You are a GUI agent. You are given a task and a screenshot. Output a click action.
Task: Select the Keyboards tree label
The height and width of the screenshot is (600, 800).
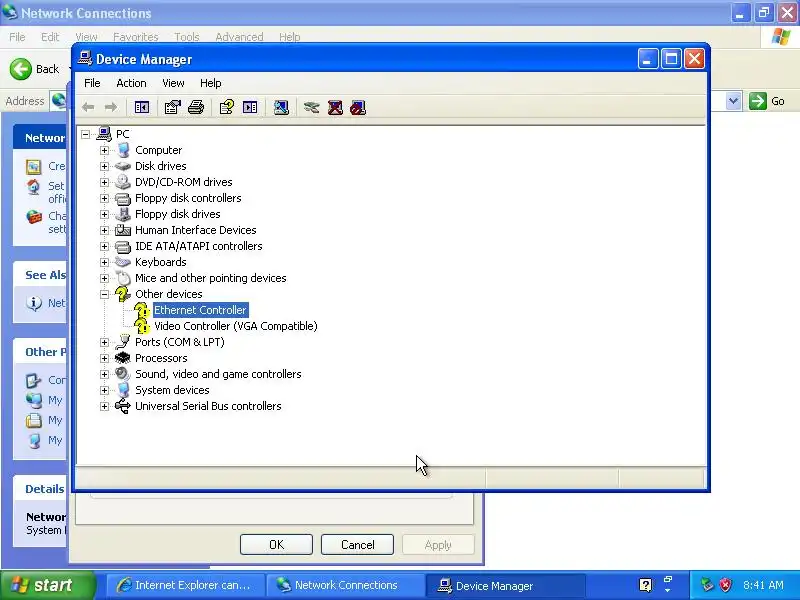coord(161,262)
